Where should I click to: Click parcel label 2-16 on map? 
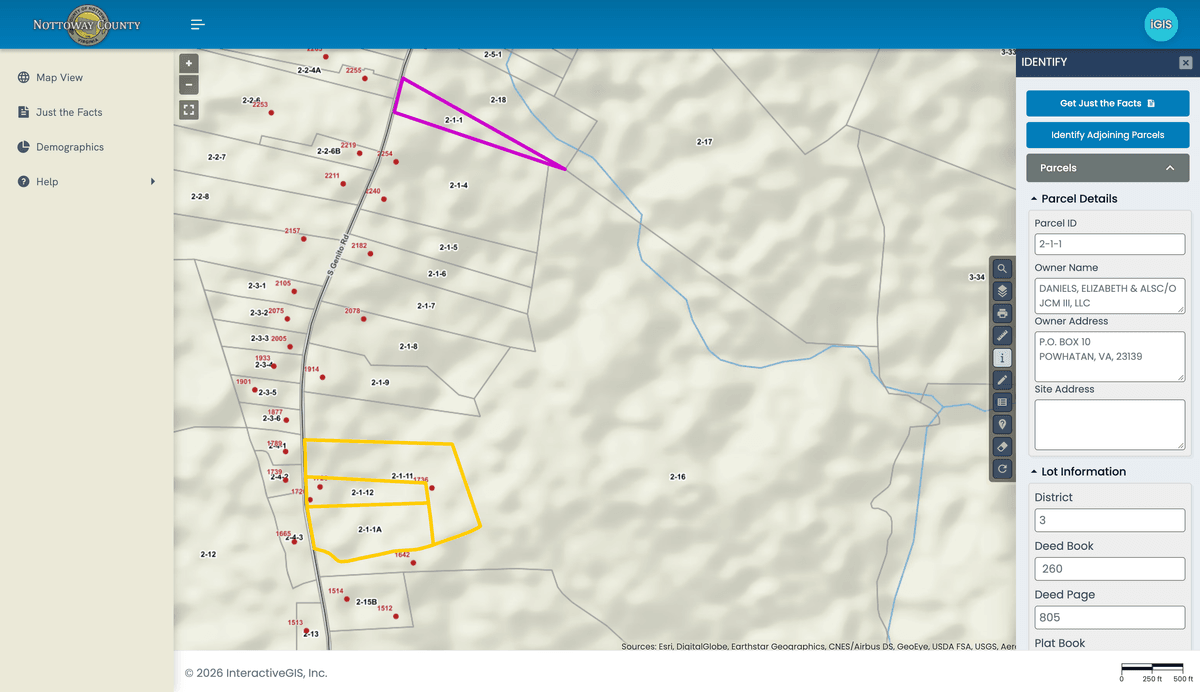pyautogui.click(x=678, y=477)
